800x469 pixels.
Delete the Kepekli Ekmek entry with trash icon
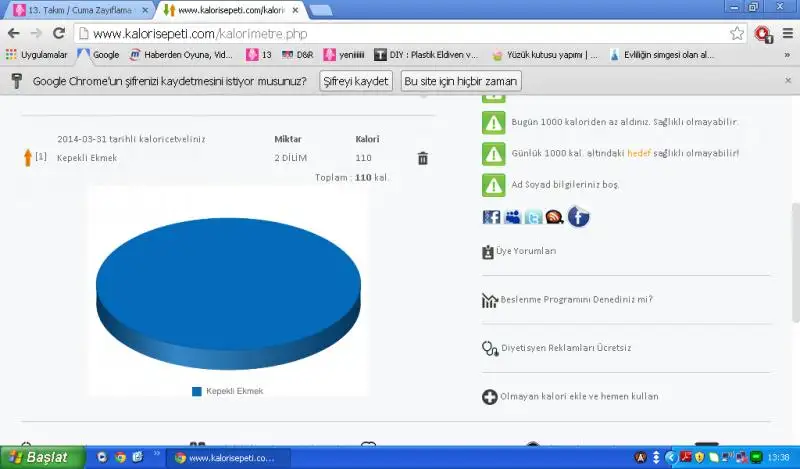coord(423,158)
